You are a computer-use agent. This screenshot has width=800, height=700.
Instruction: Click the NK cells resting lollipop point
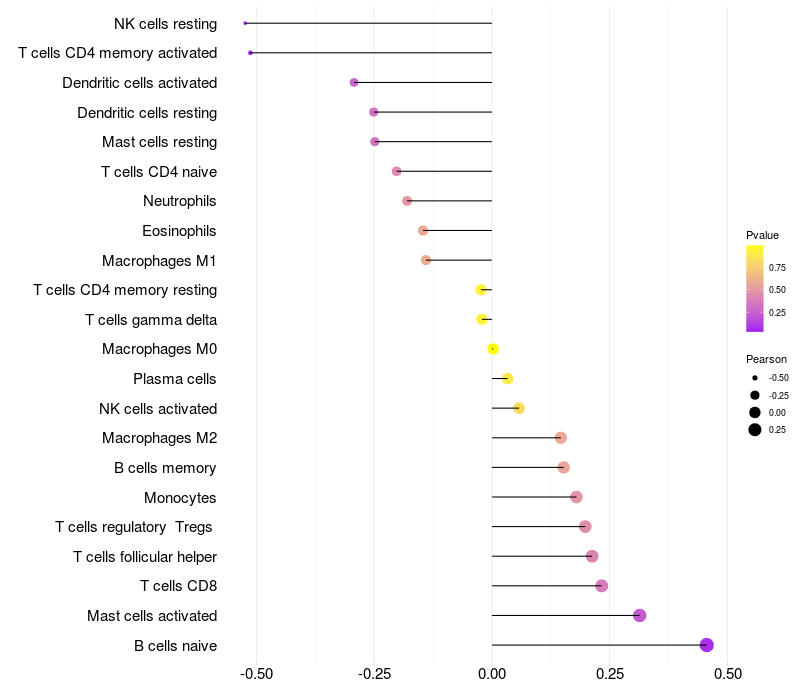pyautogui.click(x=245, y=23)
